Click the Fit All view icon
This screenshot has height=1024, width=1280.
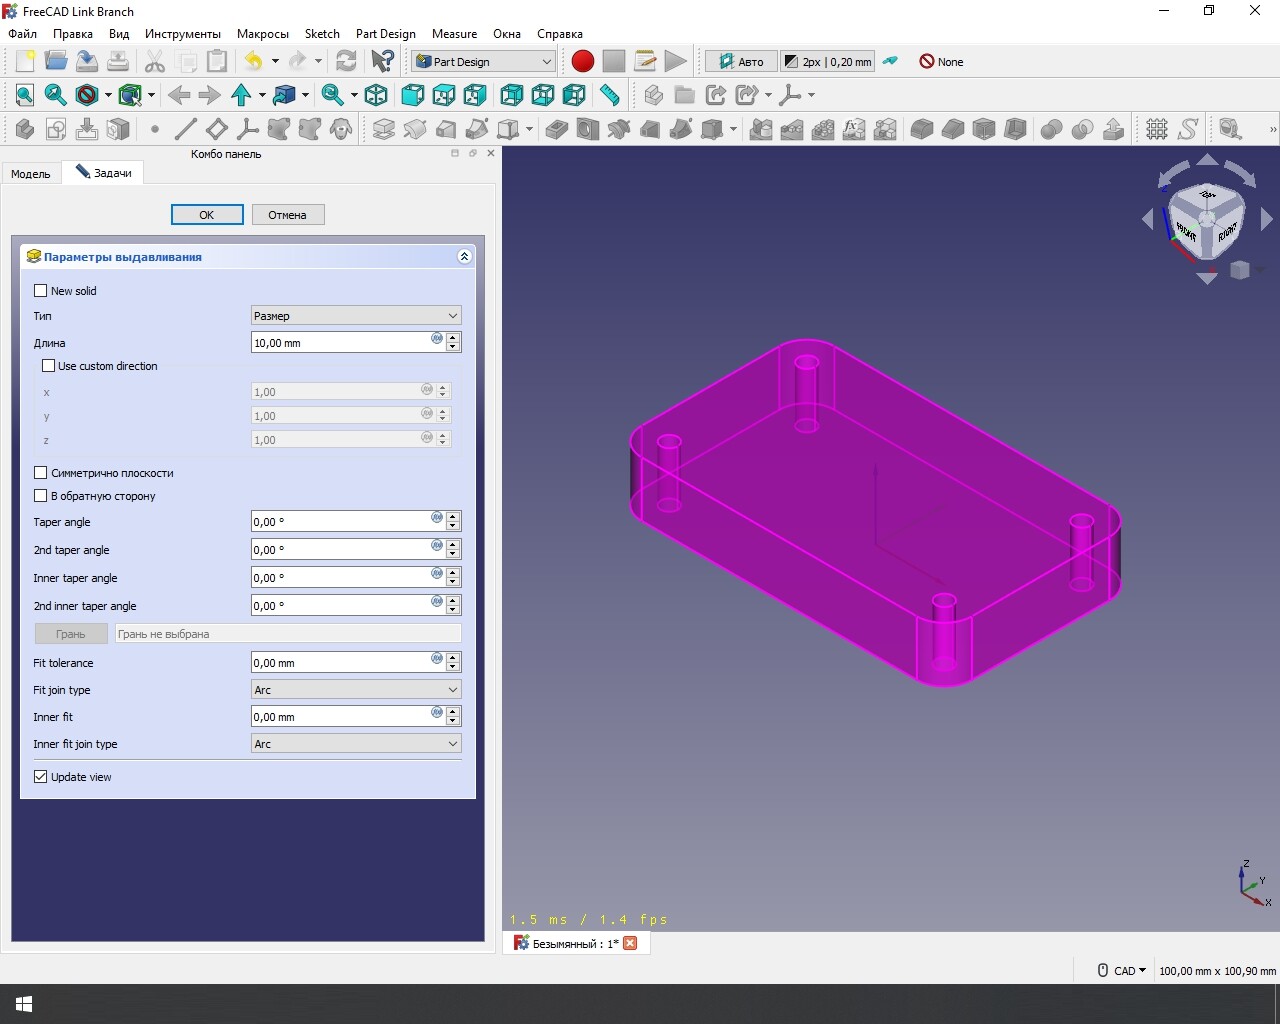[25, 95]
